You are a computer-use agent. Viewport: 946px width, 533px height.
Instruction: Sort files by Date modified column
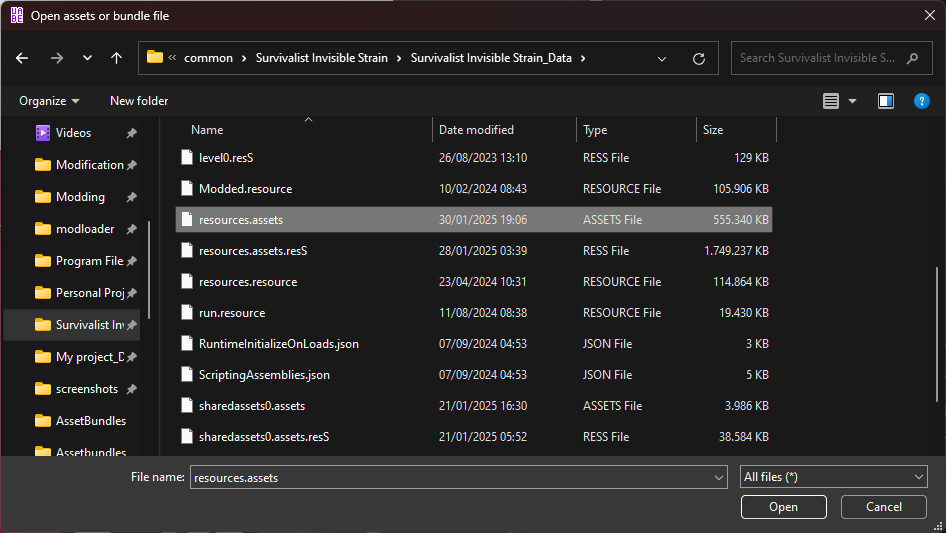[x=476, y=130]
